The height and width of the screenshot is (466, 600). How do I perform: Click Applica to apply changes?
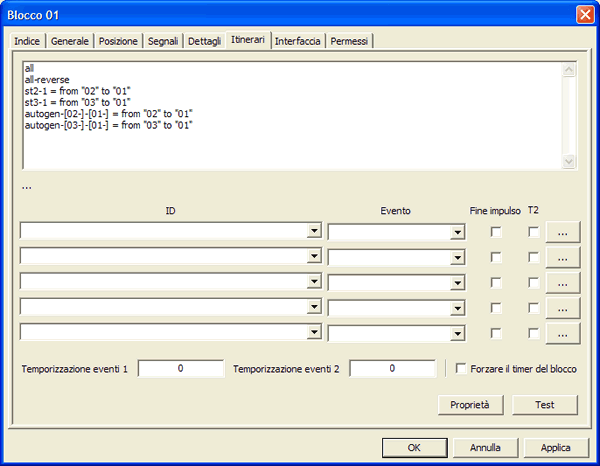point(549,447)
